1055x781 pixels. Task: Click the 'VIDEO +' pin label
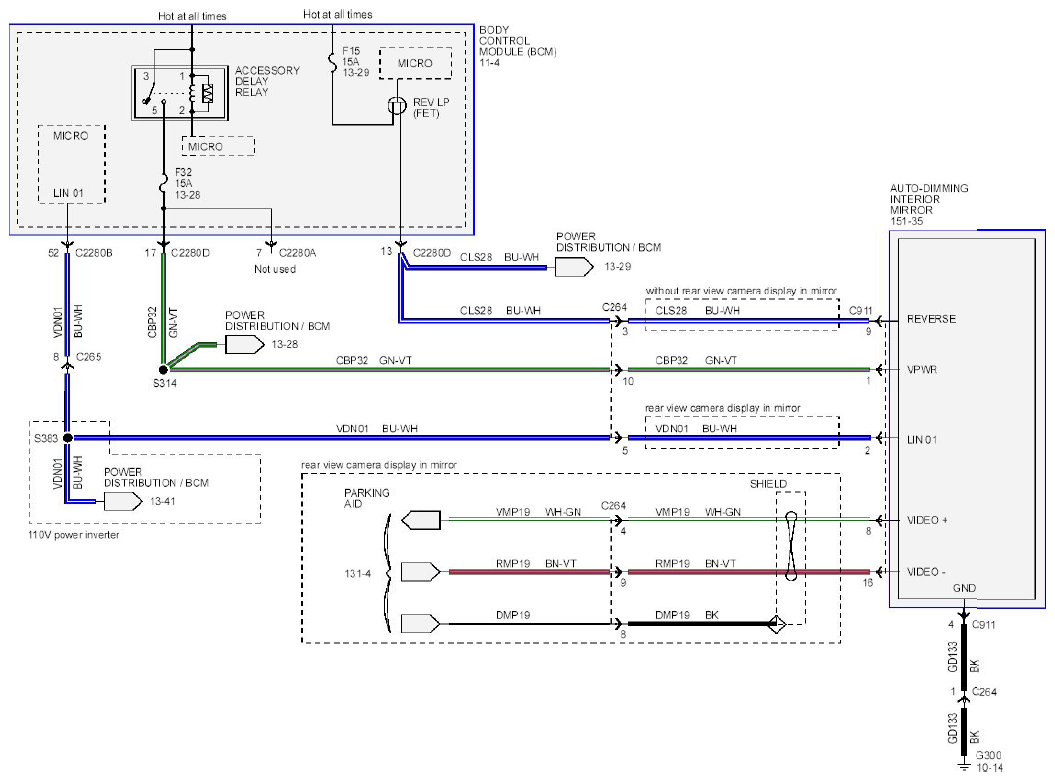[926, 520]
